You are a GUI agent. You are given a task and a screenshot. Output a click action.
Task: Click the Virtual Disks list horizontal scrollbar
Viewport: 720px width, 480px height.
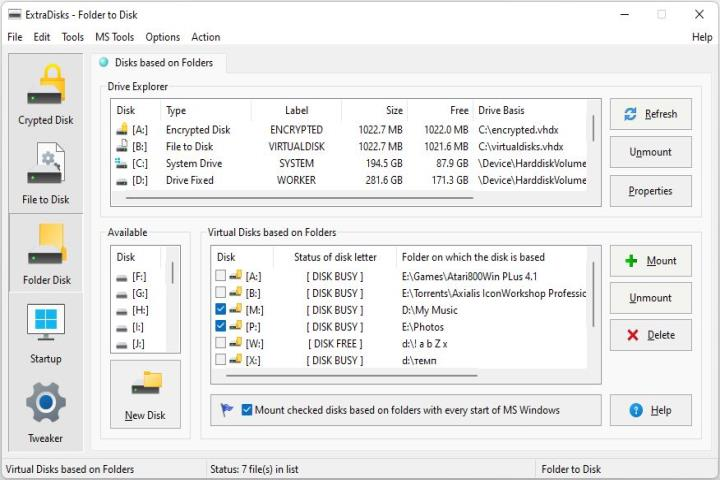coord(351,375)
